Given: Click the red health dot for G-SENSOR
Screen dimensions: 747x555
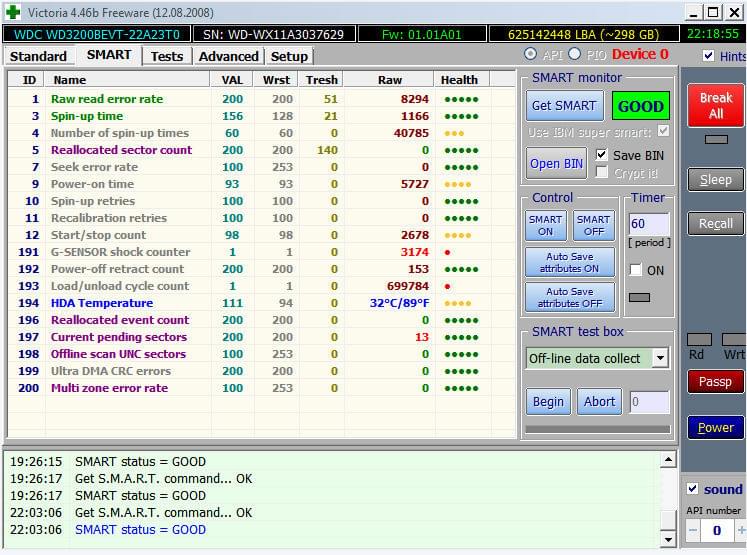Looking at the screenshot, I should point(447,252).
